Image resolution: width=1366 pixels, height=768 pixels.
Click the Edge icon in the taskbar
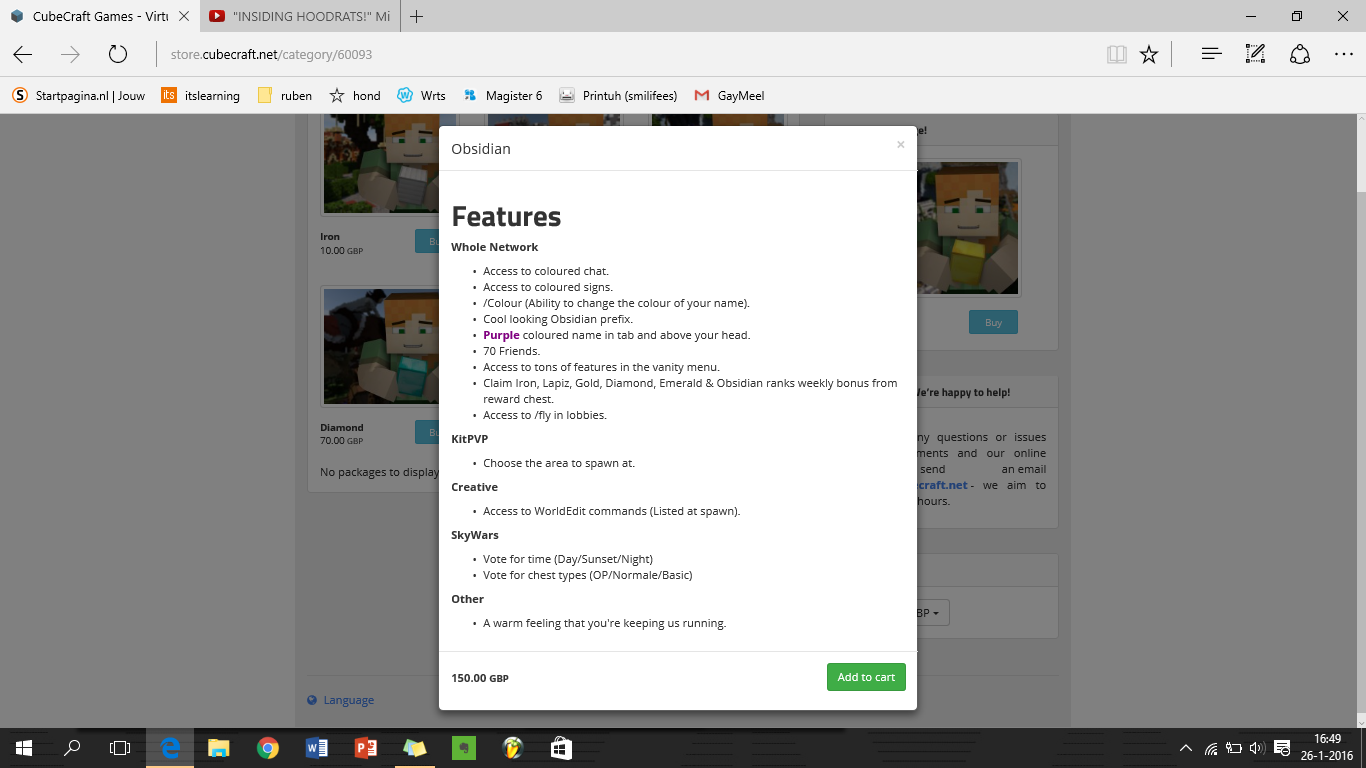[x=170, y=748]
